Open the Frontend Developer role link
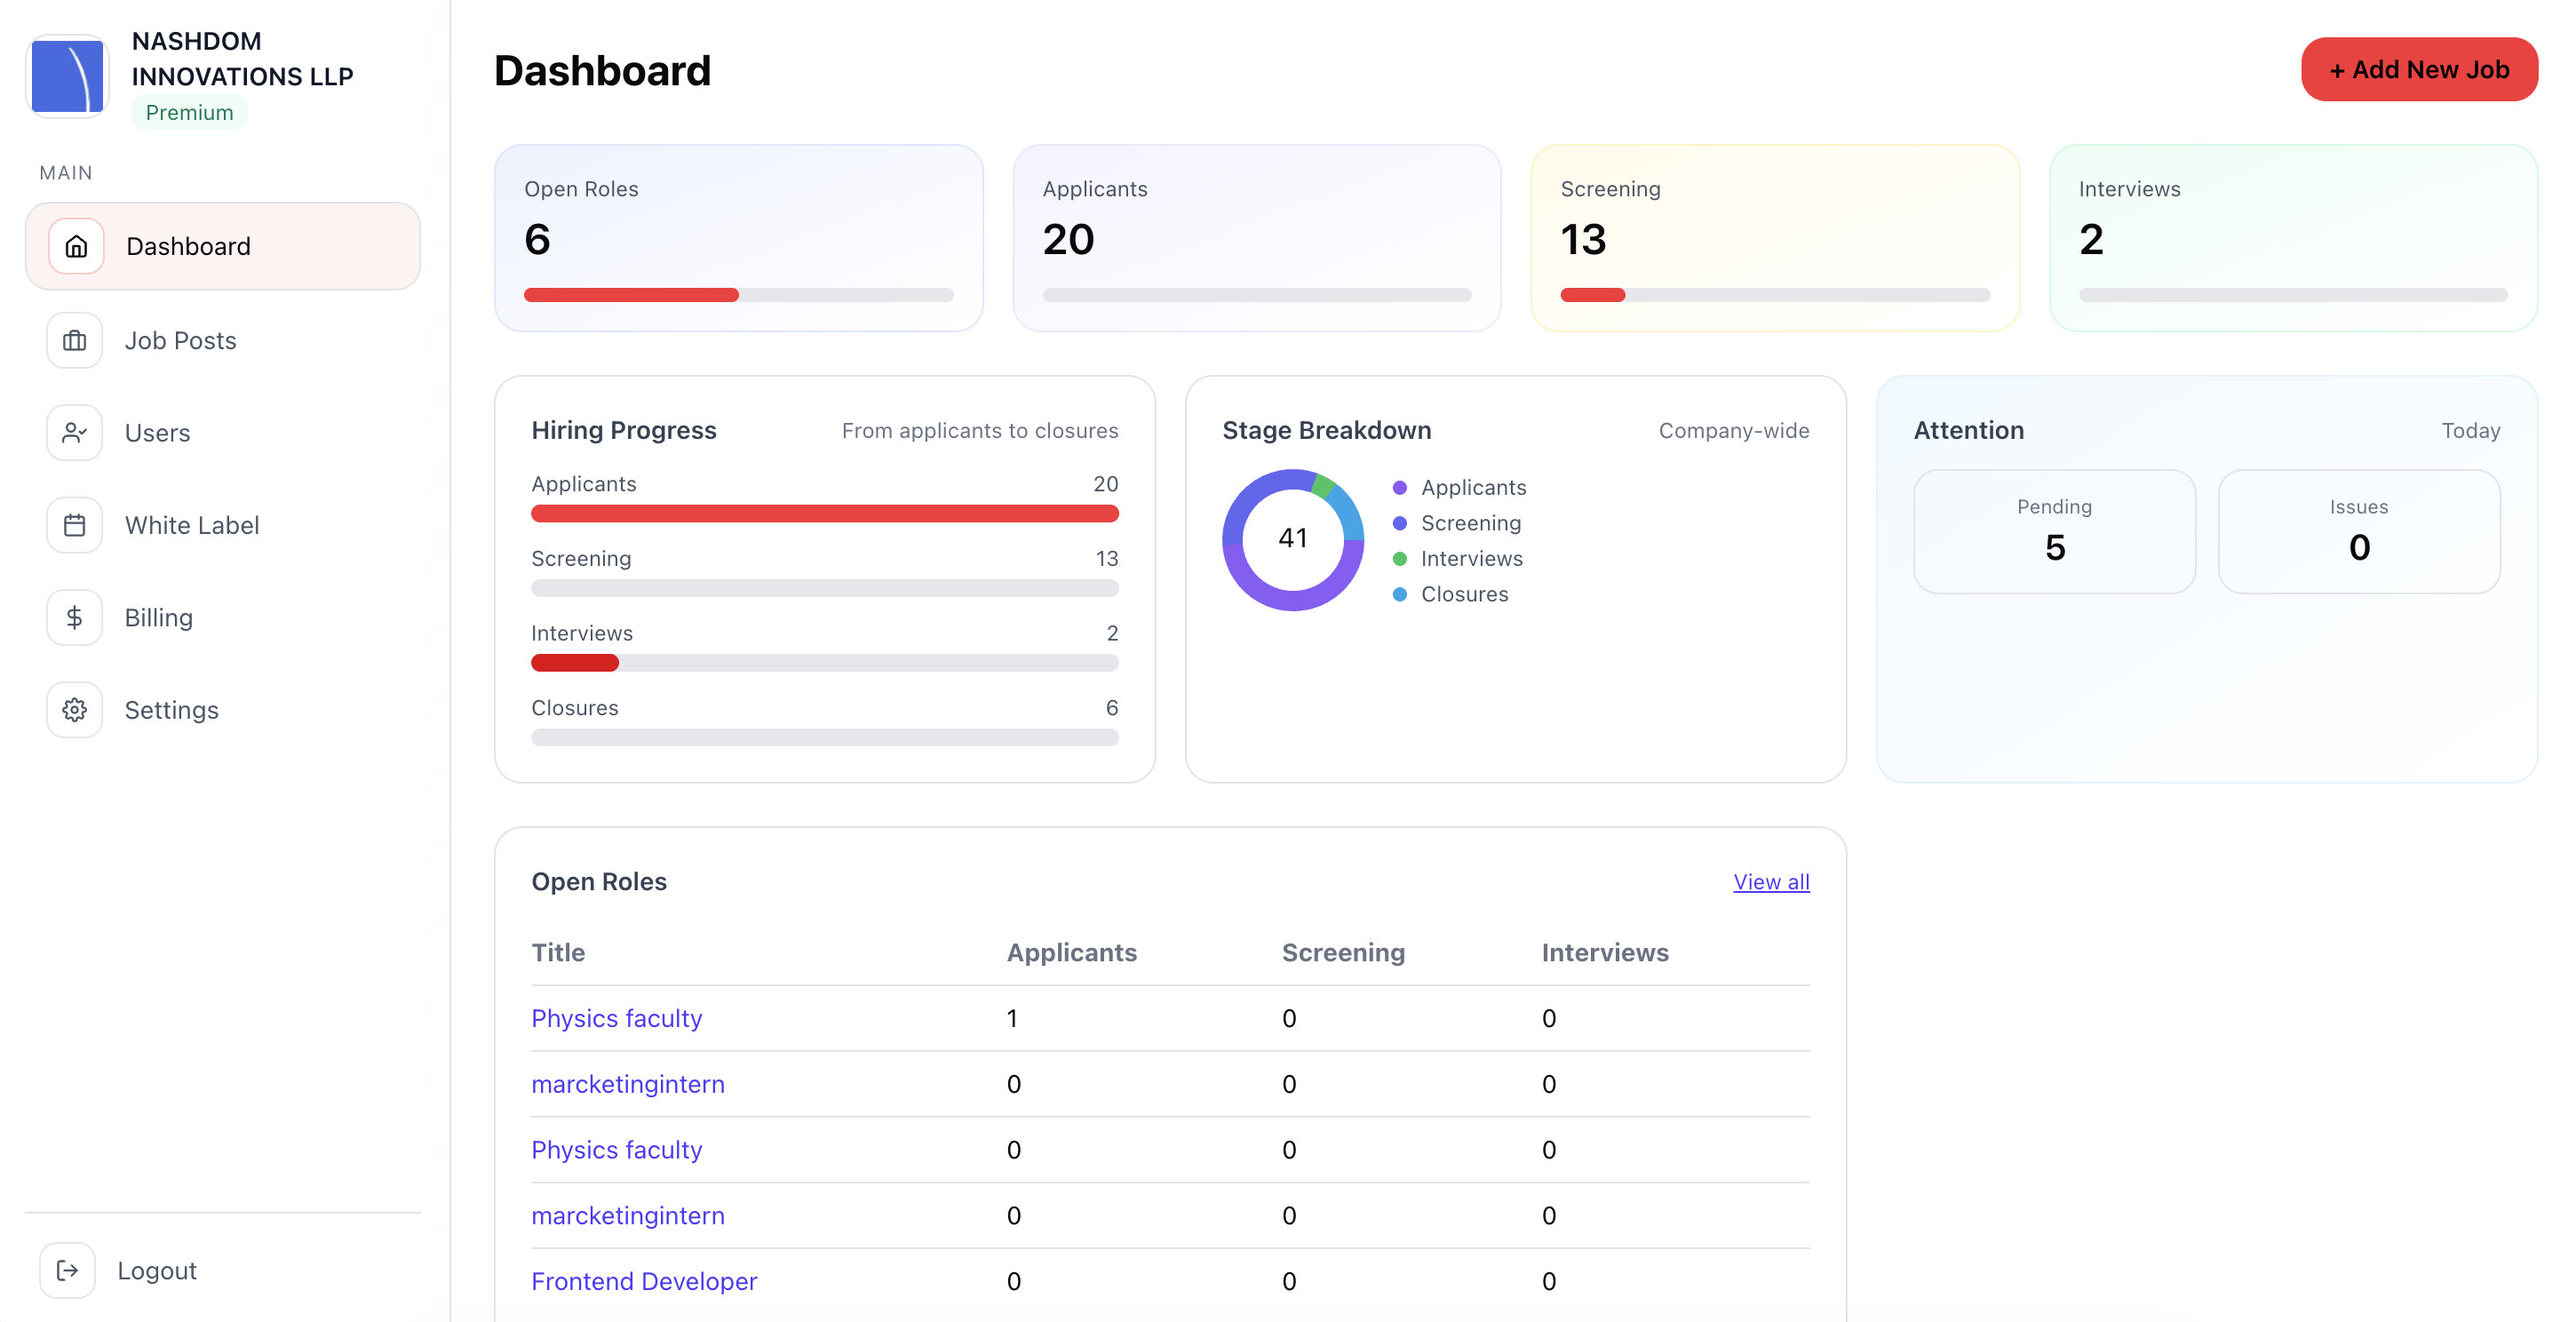The width and height of the screenshot is (2576, 1322). 643,1281
